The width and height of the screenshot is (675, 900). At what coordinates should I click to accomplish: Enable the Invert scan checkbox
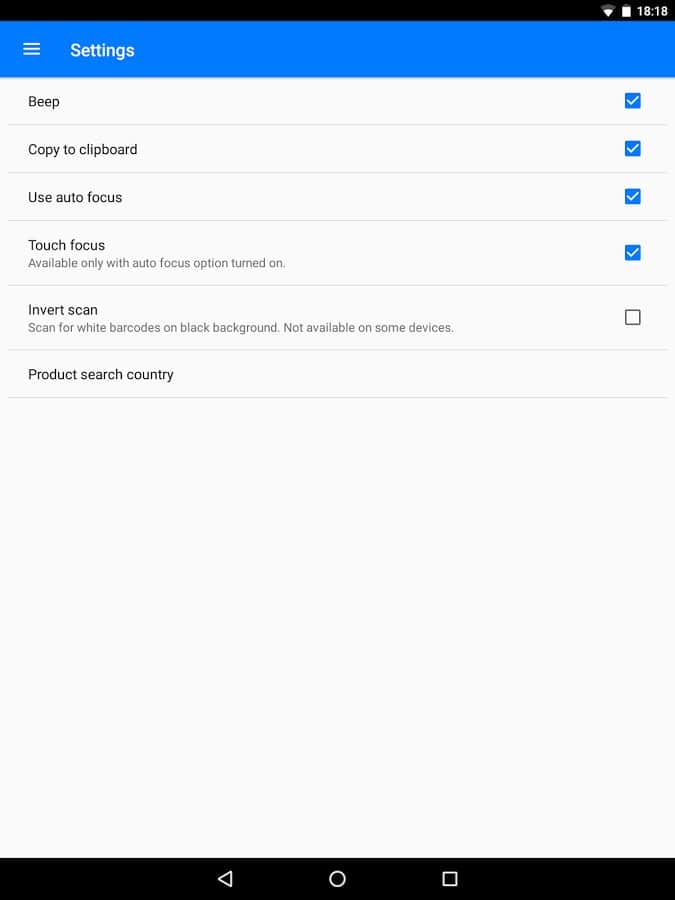[x=632, y=318]
